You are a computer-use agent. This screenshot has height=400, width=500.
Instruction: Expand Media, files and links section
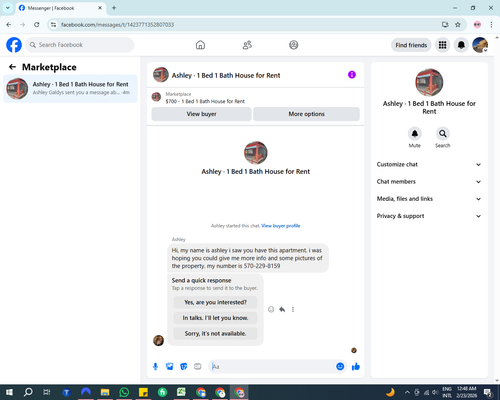(x=429, y=199)
